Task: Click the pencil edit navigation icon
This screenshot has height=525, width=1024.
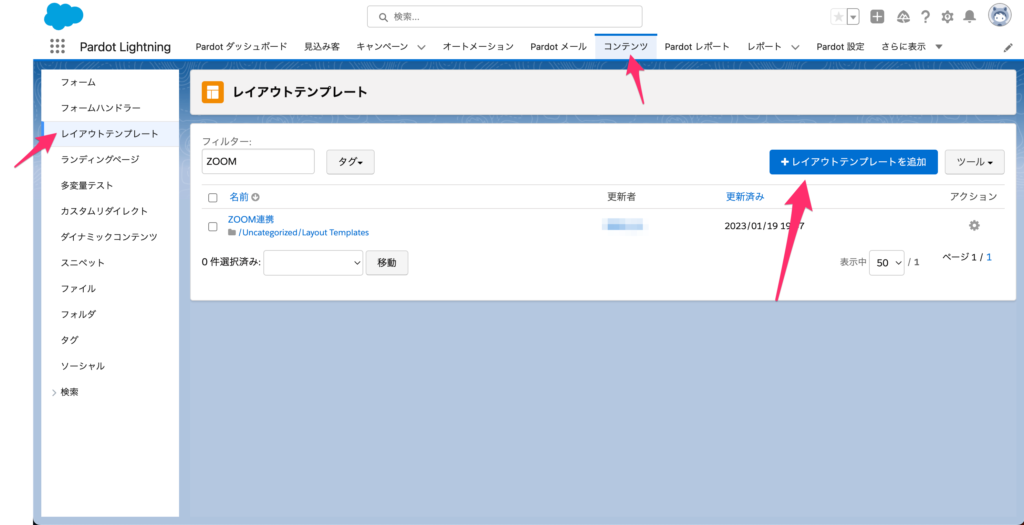Action: [x=1008, y=47]
